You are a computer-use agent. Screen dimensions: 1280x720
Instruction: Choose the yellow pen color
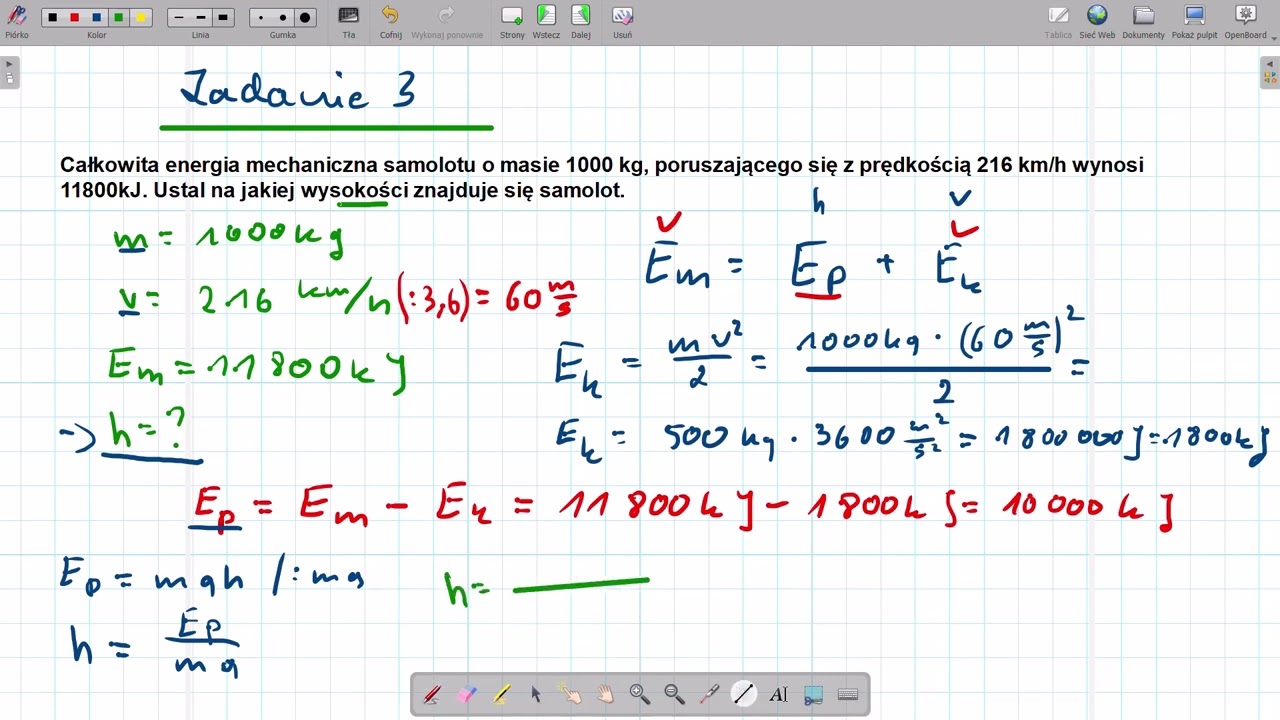pyautogui.click(x=141, y=18)
